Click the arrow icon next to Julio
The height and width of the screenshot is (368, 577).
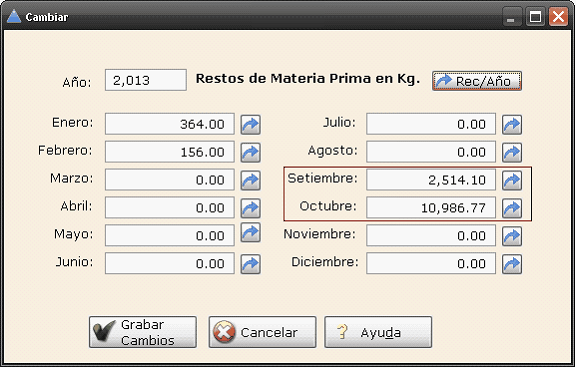512,124
